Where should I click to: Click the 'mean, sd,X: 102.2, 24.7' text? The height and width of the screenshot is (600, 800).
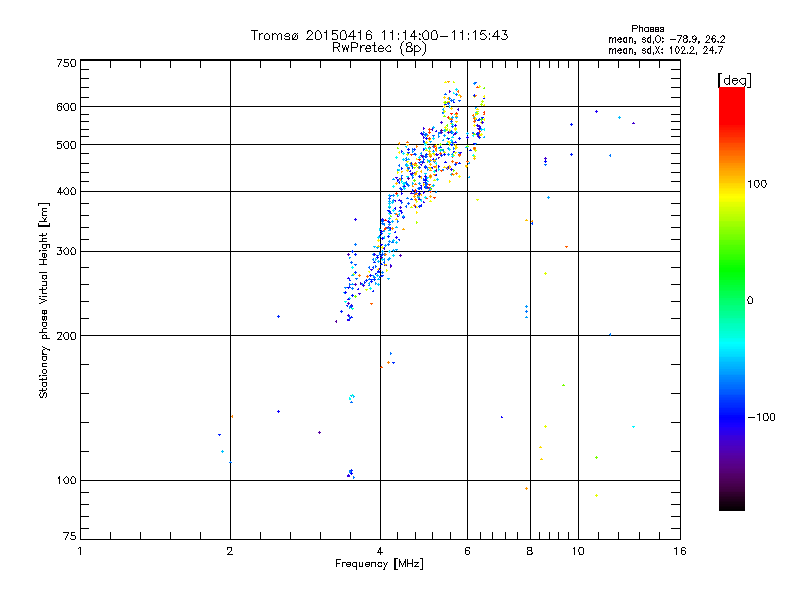pos(665,51)
